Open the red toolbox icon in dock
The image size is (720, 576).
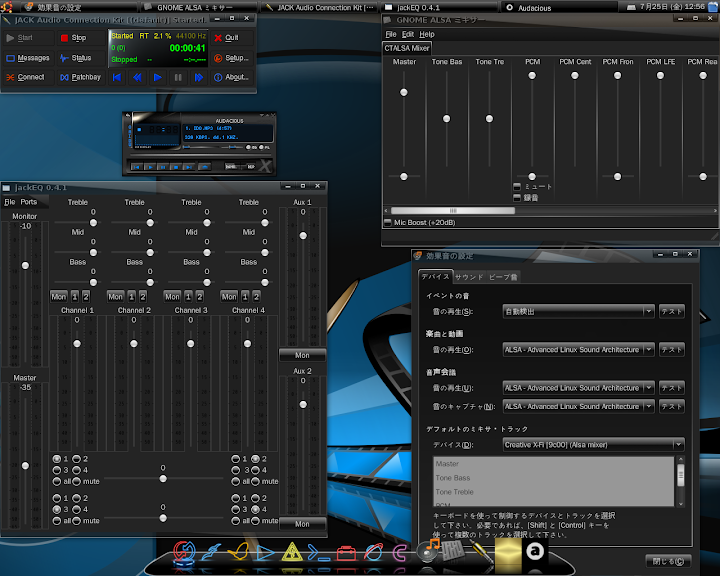pyautogui.click(x=346, y=553)
